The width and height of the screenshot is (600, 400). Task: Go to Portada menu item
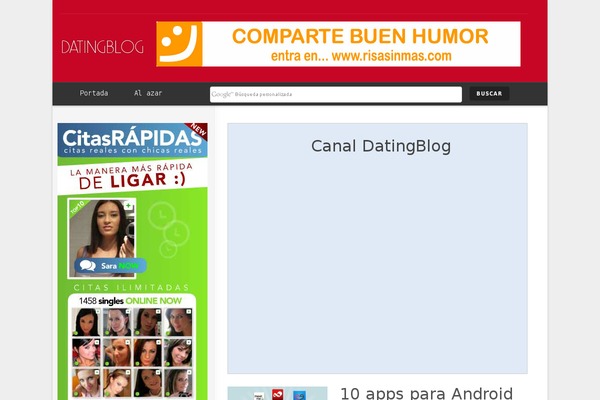coord(94,93)
